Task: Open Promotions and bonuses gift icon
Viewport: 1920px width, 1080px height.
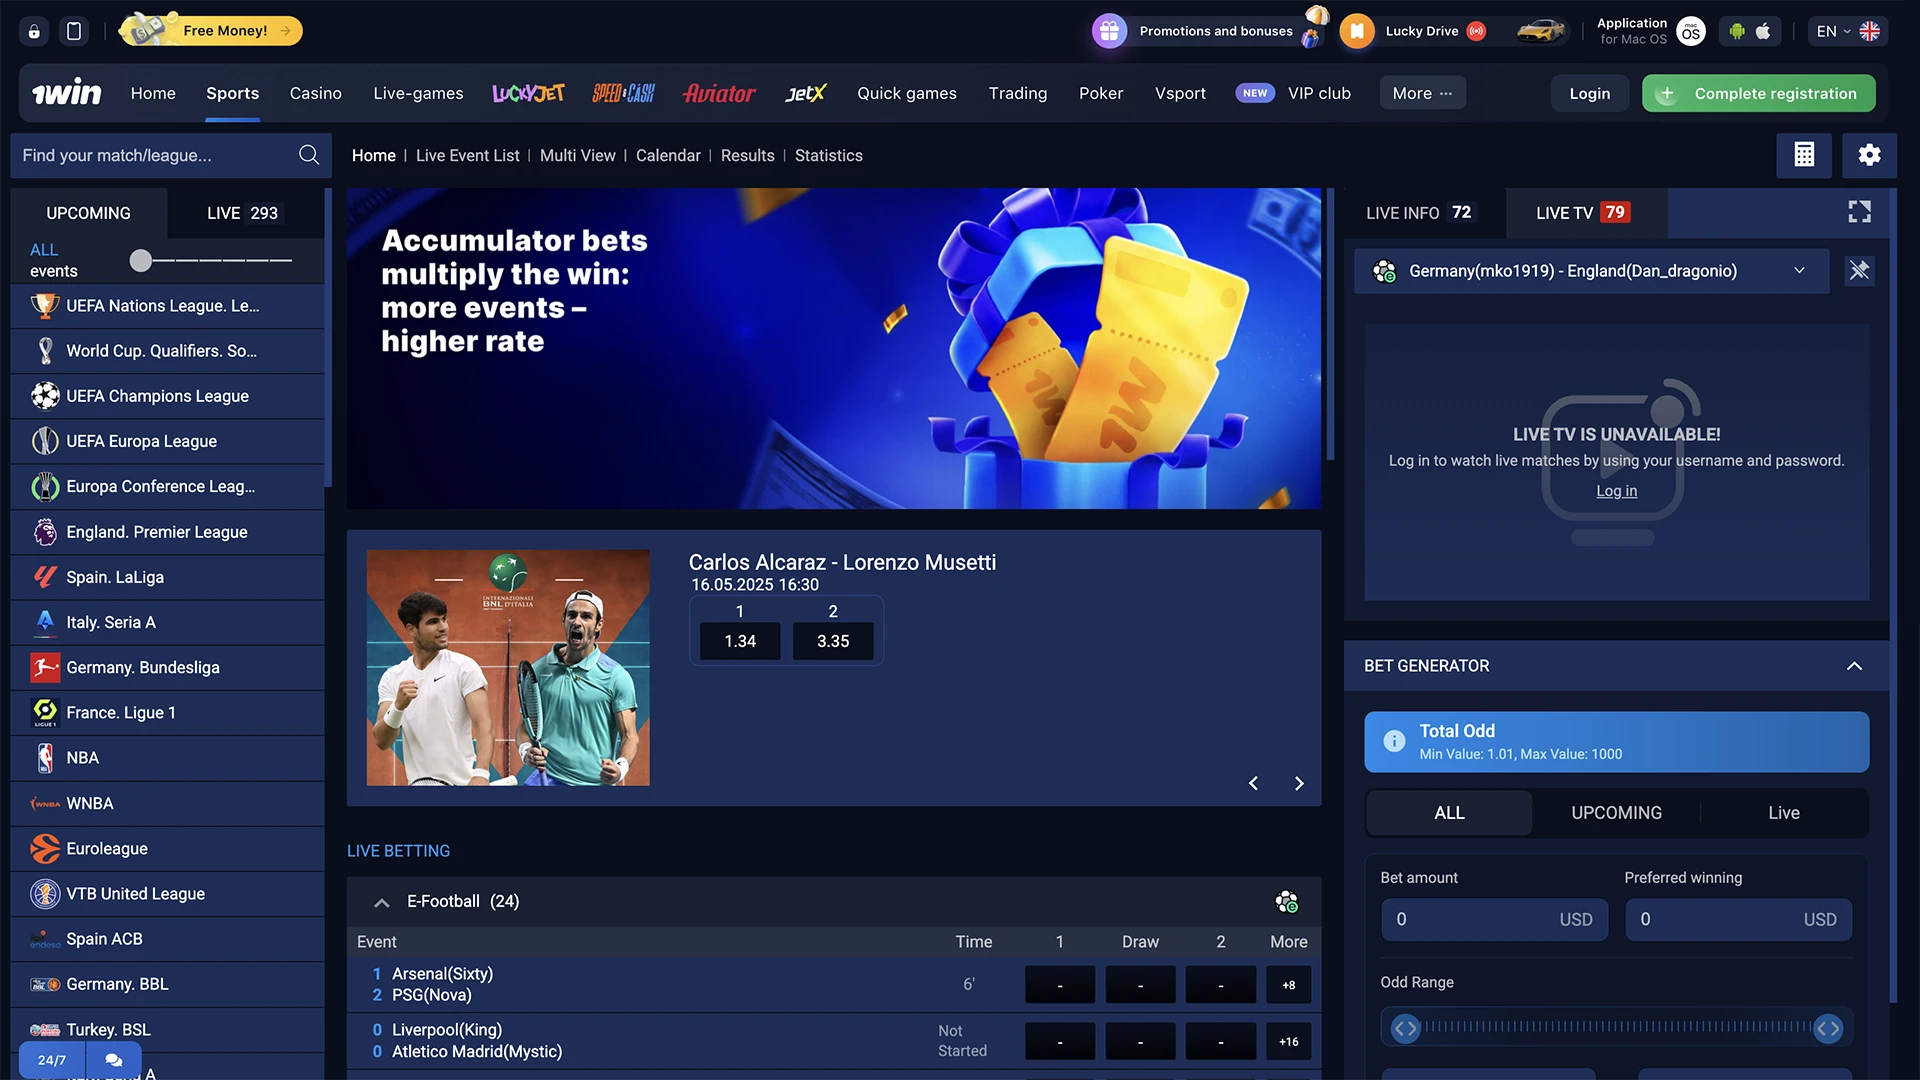Action: (x=1109, y=31)
